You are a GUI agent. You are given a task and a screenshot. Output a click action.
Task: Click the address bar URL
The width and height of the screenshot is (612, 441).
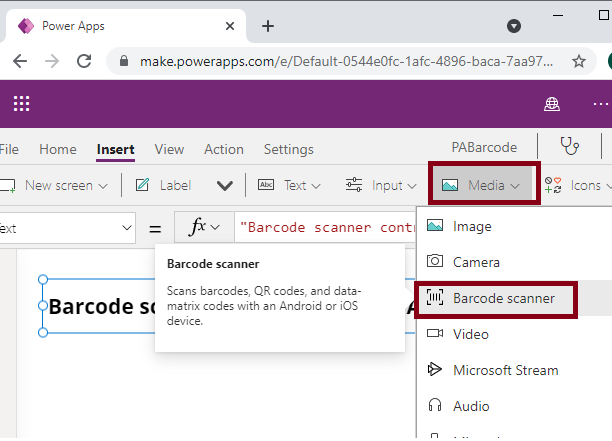346,61
